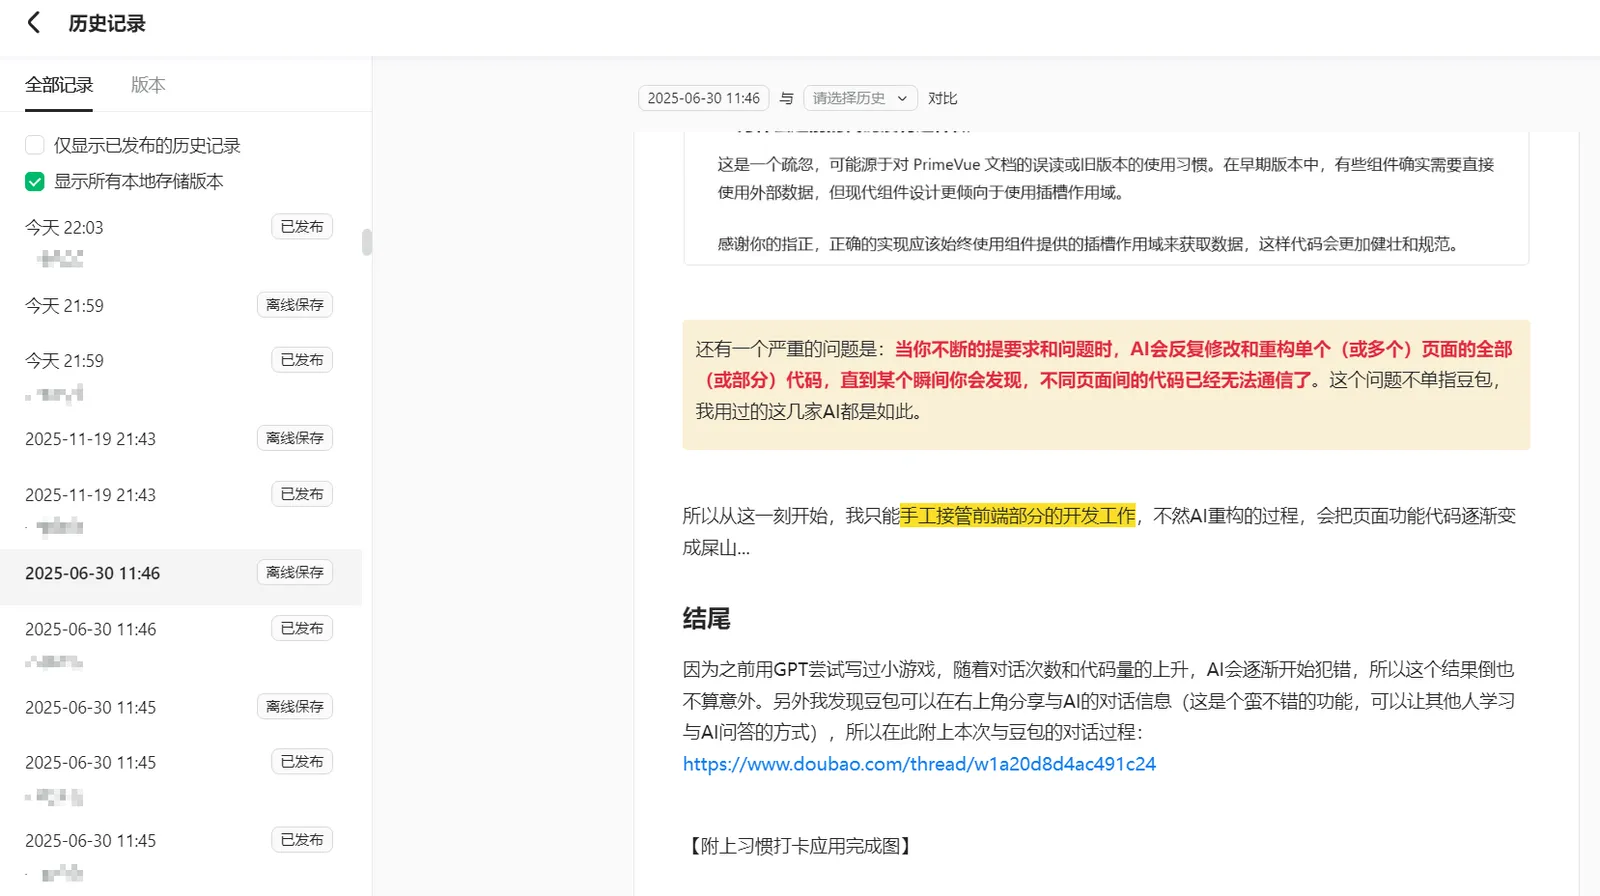Select bottom 2025-06-30 11:45 已发布 record
Viewport: 1600px width, 896px height.
180,855
